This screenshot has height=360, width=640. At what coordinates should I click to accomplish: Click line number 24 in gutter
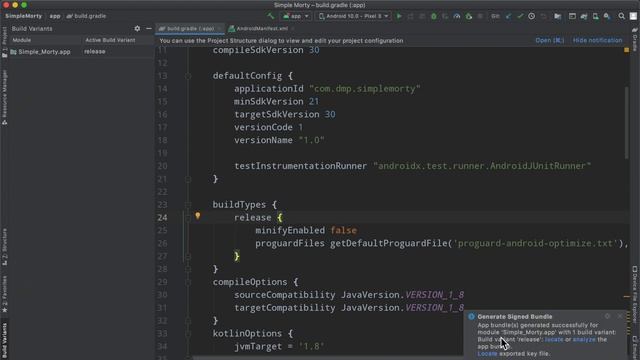[162, 218]
